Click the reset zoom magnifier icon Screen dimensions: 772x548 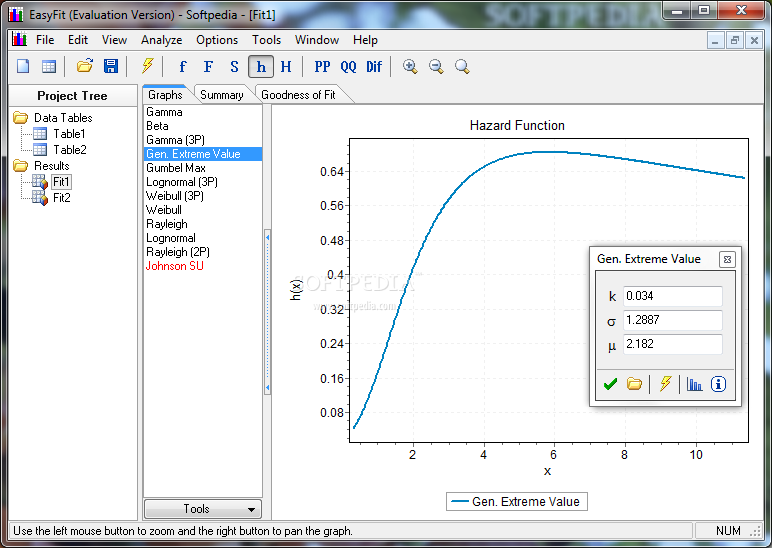click(462, 66)
